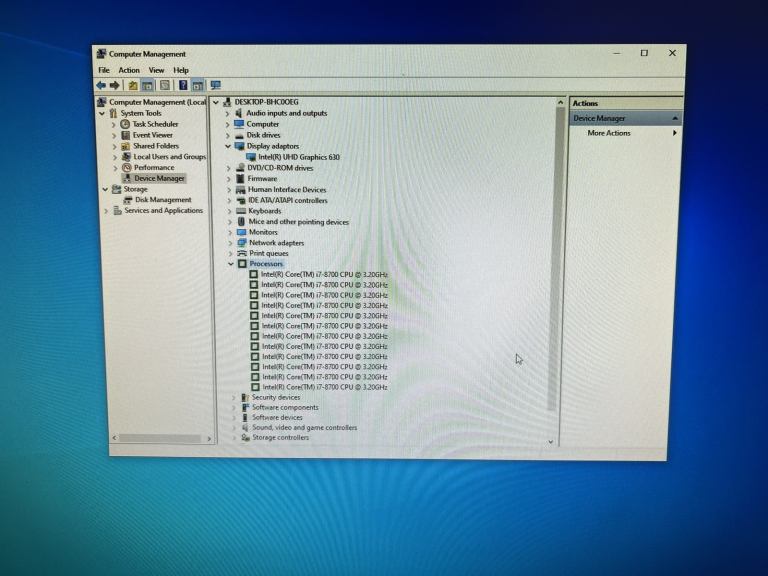
Task: Click the Up one level folder icon
Action: click(x=133, y=86)
